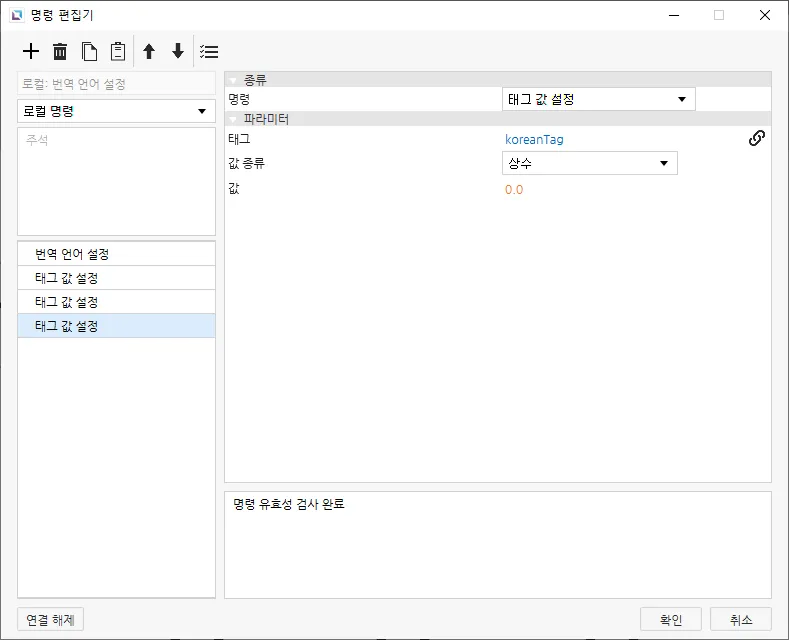
Task: Click the 취소 button
Action: [740, 620]
